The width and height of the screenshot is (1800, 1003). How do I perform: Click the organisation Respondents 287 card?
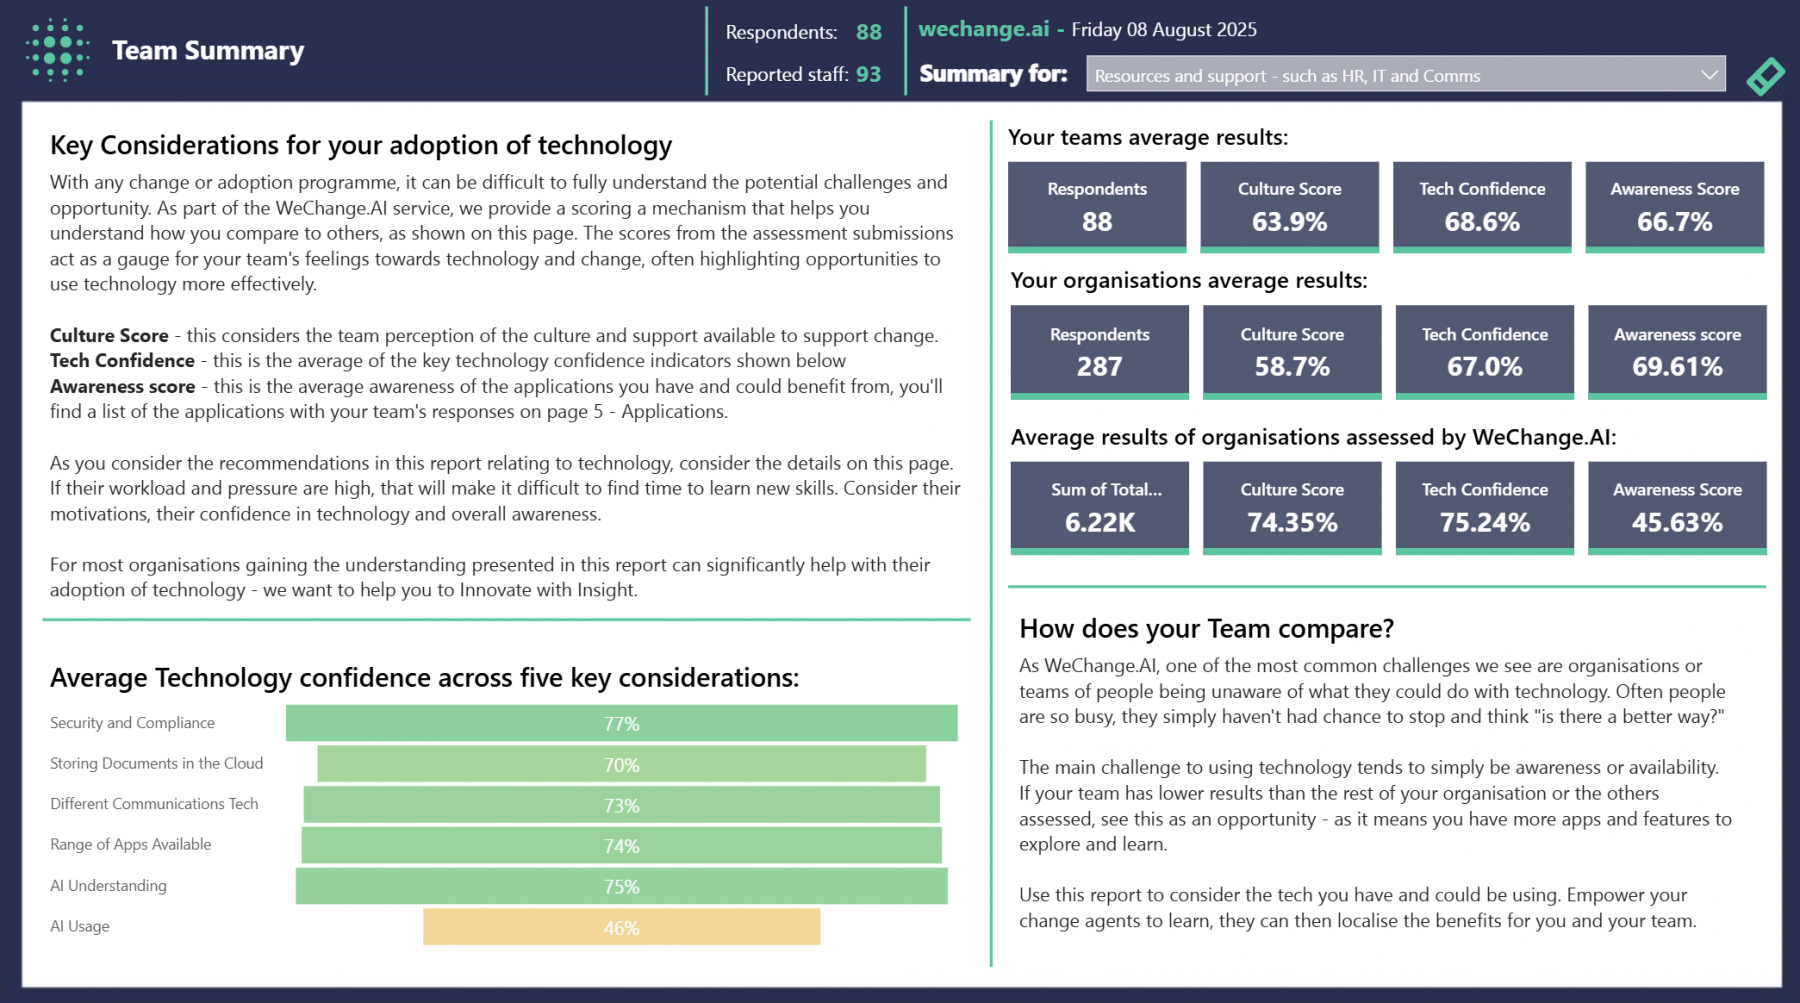click(x=1099, y=351)
